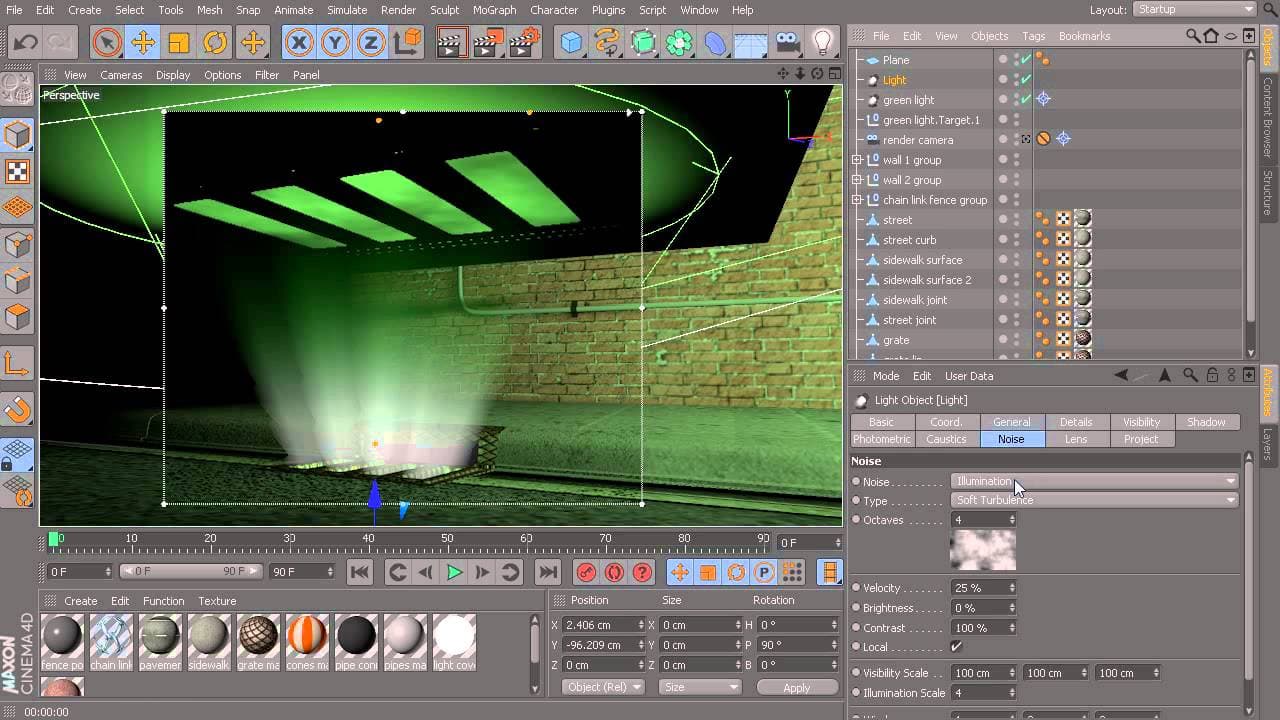Click the record active objects keyframe button
The width and height of the screenshot is (1280, 720).
[586, 572]
